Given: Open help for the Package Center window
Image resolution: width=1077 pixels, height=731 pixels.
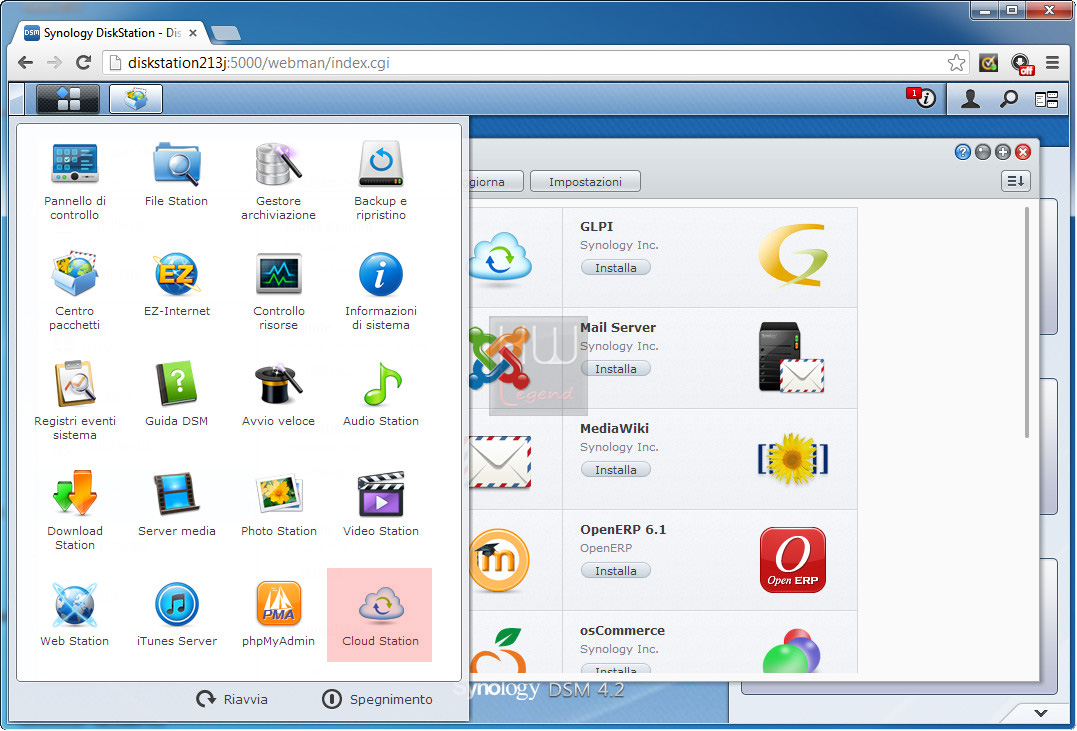Looking at the screenshot, I should [x=962, y=152].
